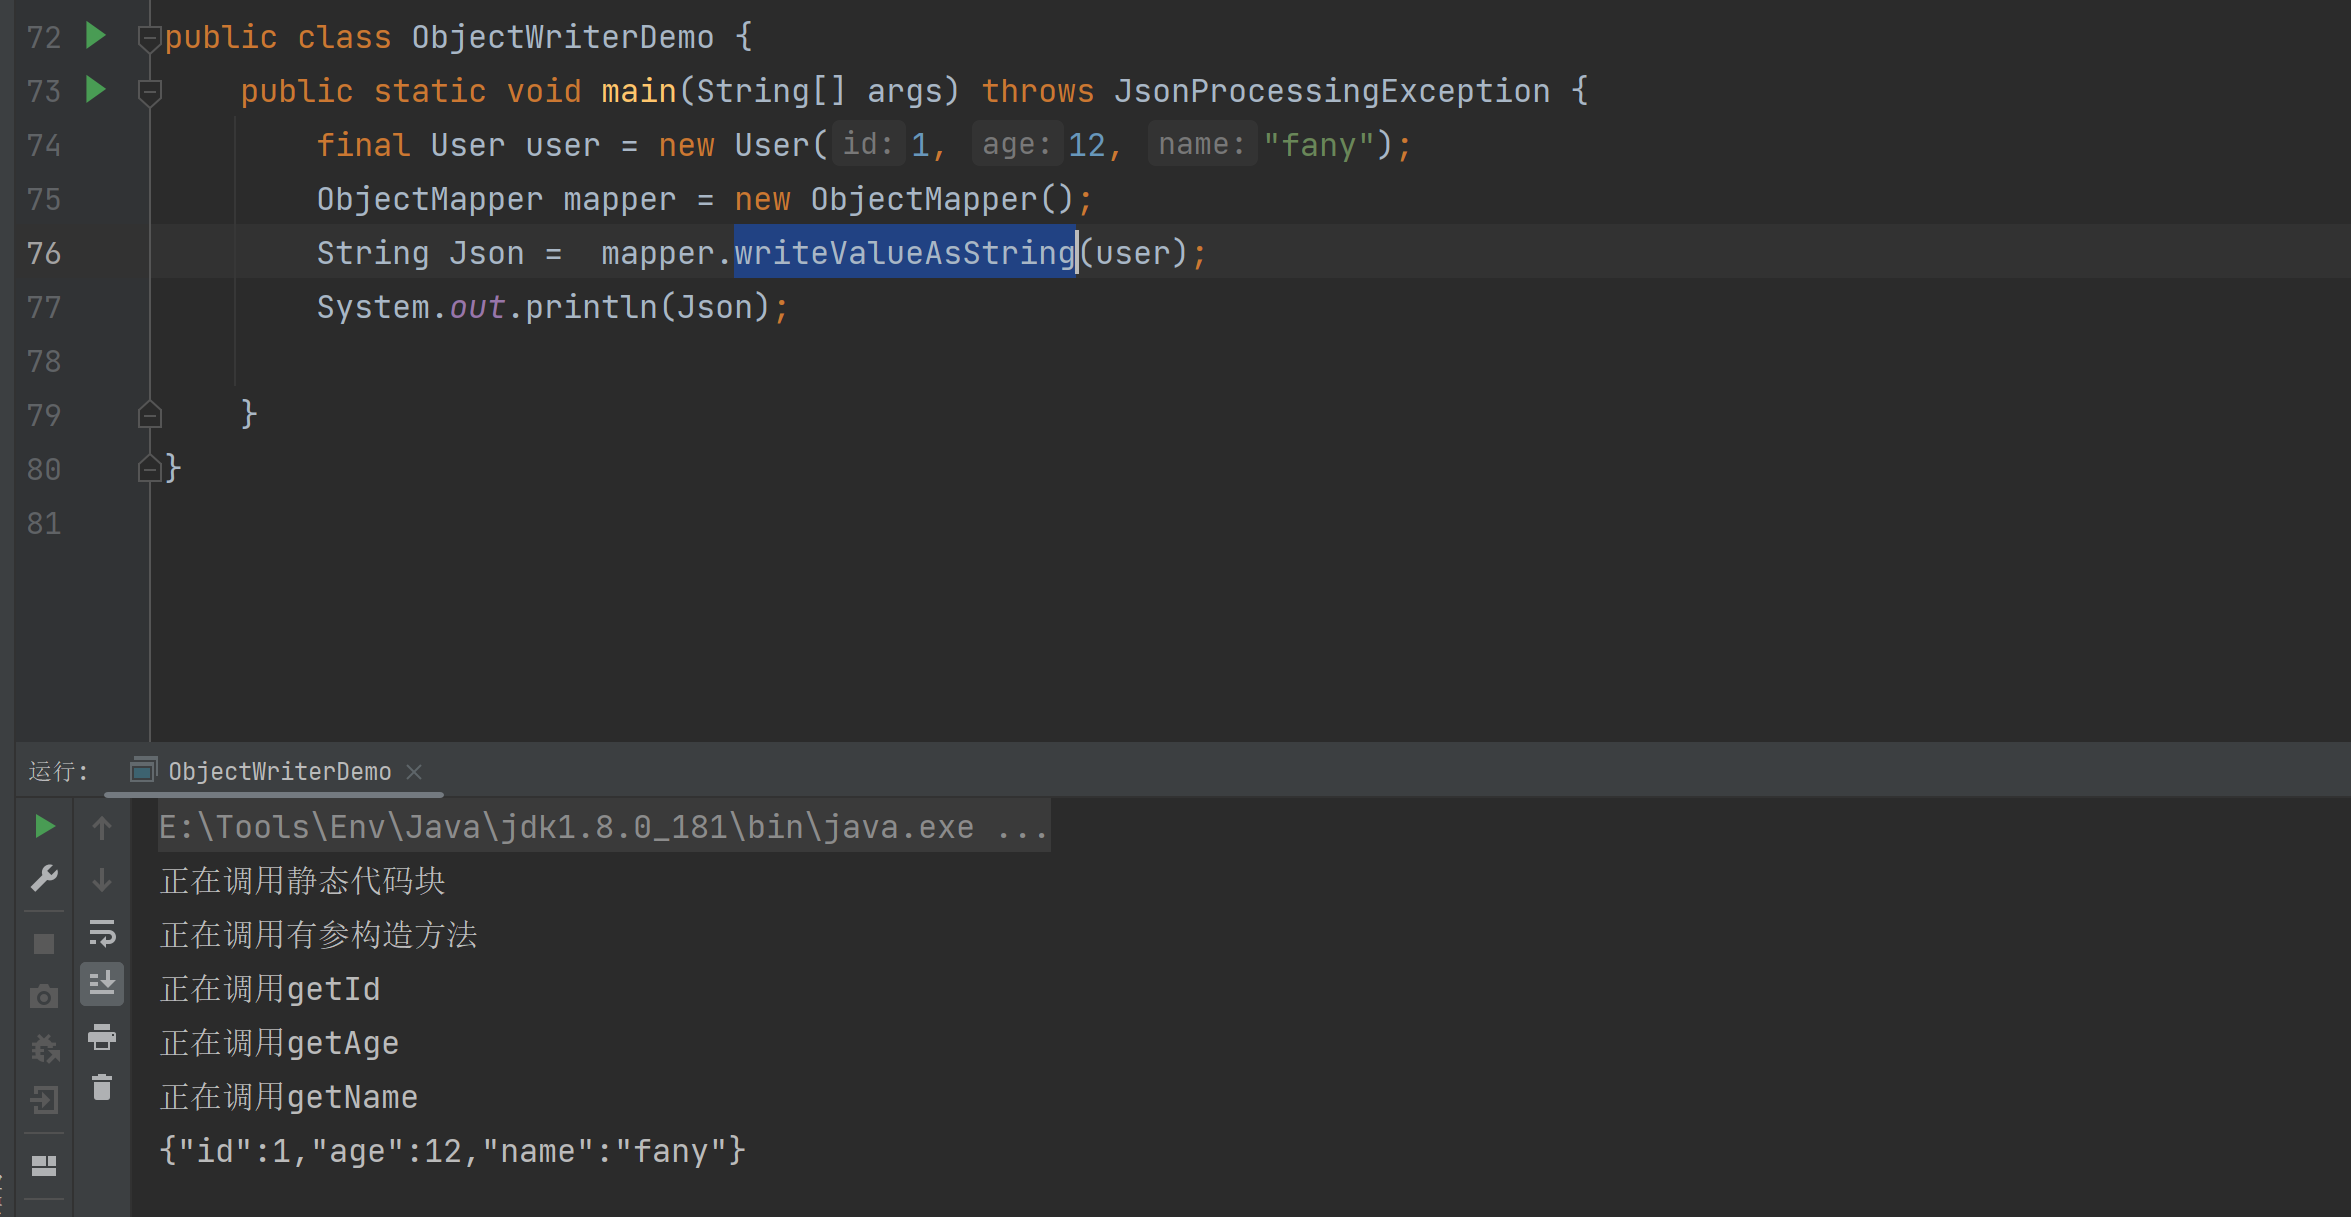Click the restore layout icon
The image size is (2351, 1217).
(44, 1166)
